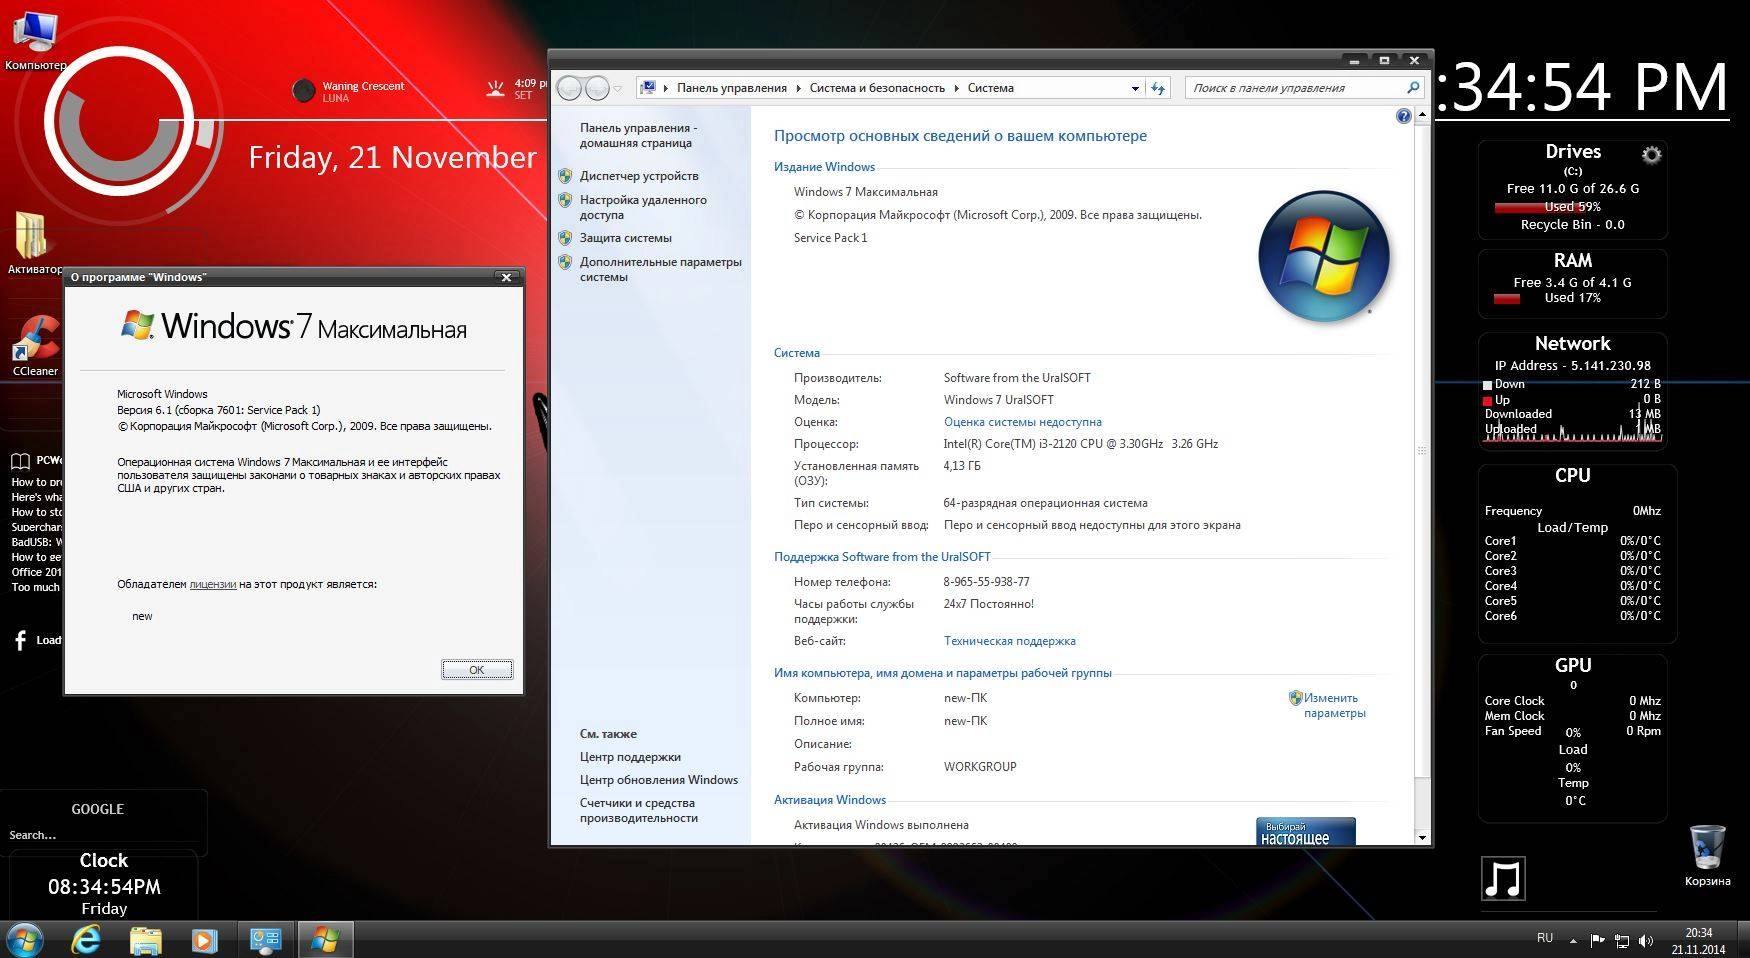Open Настройка удаленного доступа link
This screenshot has width=1750, height=958.
pyautogui.click(x=643, y=207)
